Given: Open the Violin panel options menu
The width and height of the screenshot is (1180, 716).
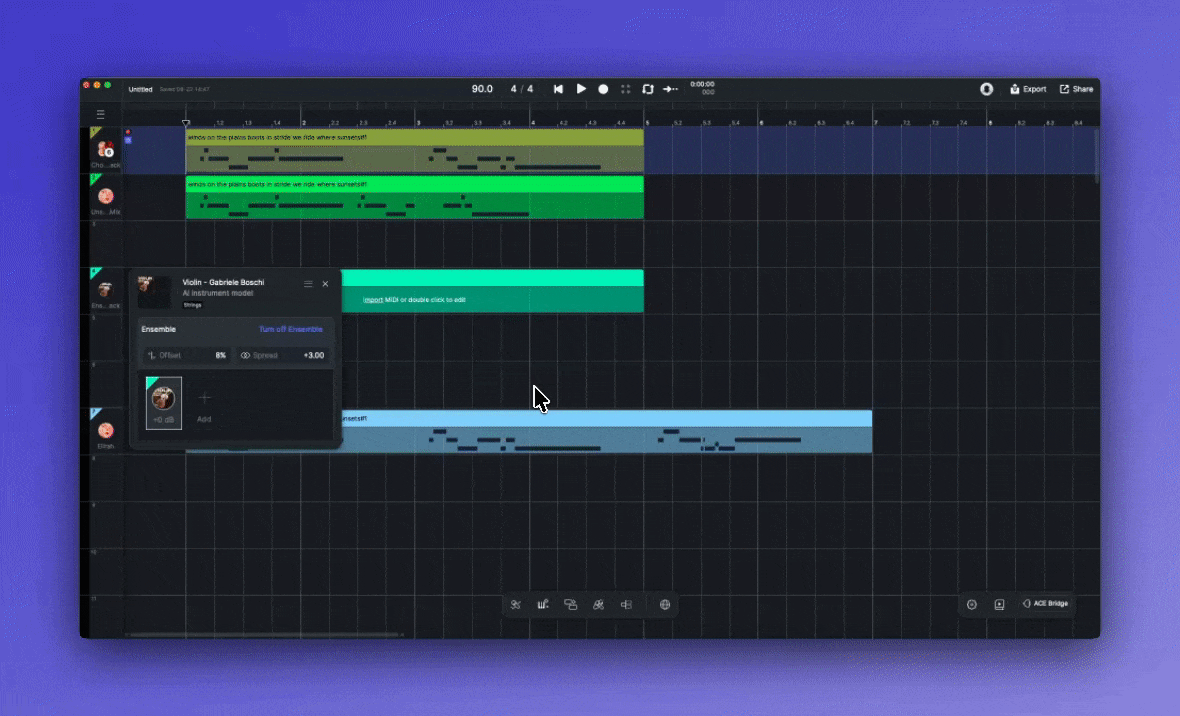Looking at the screenshot, I should pyautogui.click(x=308, y=284).
